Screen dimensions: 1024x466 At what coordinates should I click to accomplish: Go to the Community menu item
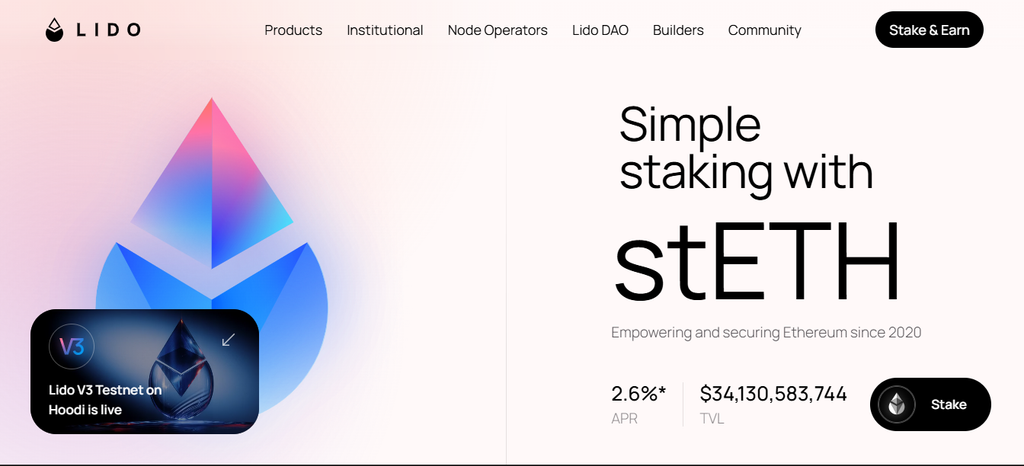[x=765, y=30]
